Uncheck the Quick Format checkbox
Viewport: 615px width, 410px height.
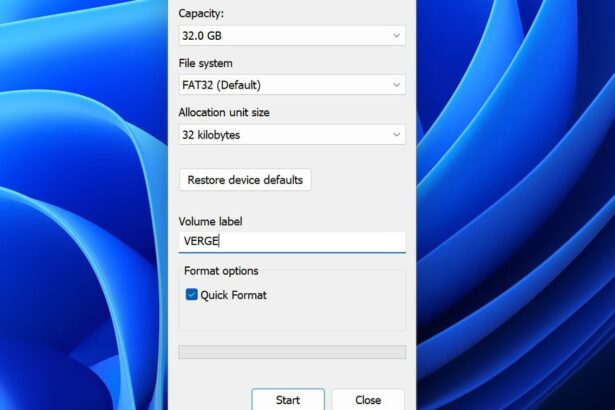[x=192, y=295]
